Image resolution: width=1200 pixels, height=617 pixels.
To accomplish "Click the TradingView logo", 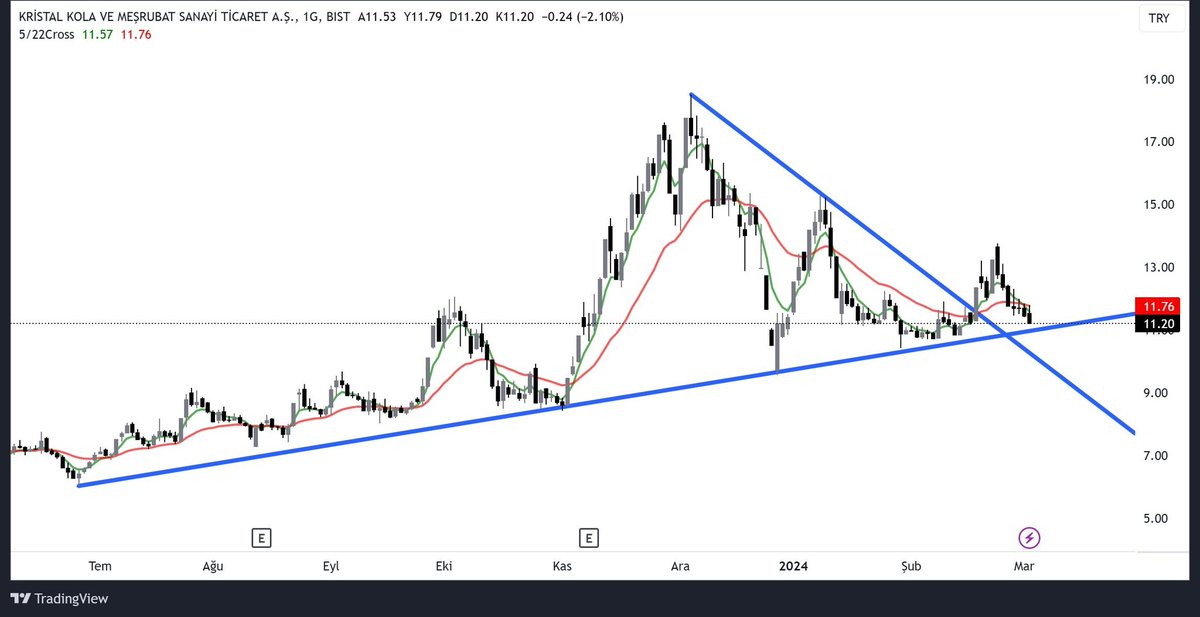I will click(59, 599).
